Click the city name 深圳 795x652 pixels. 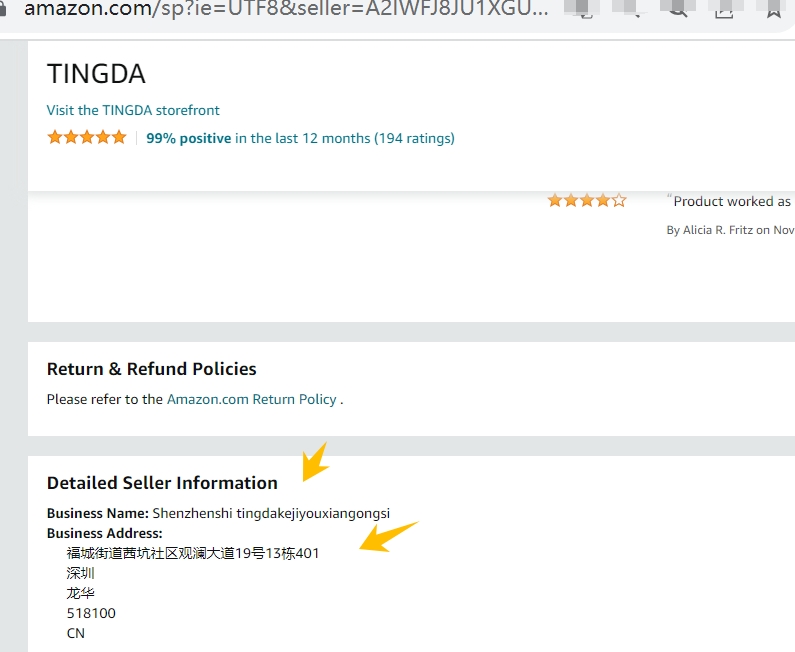click(x=81, y=573)
